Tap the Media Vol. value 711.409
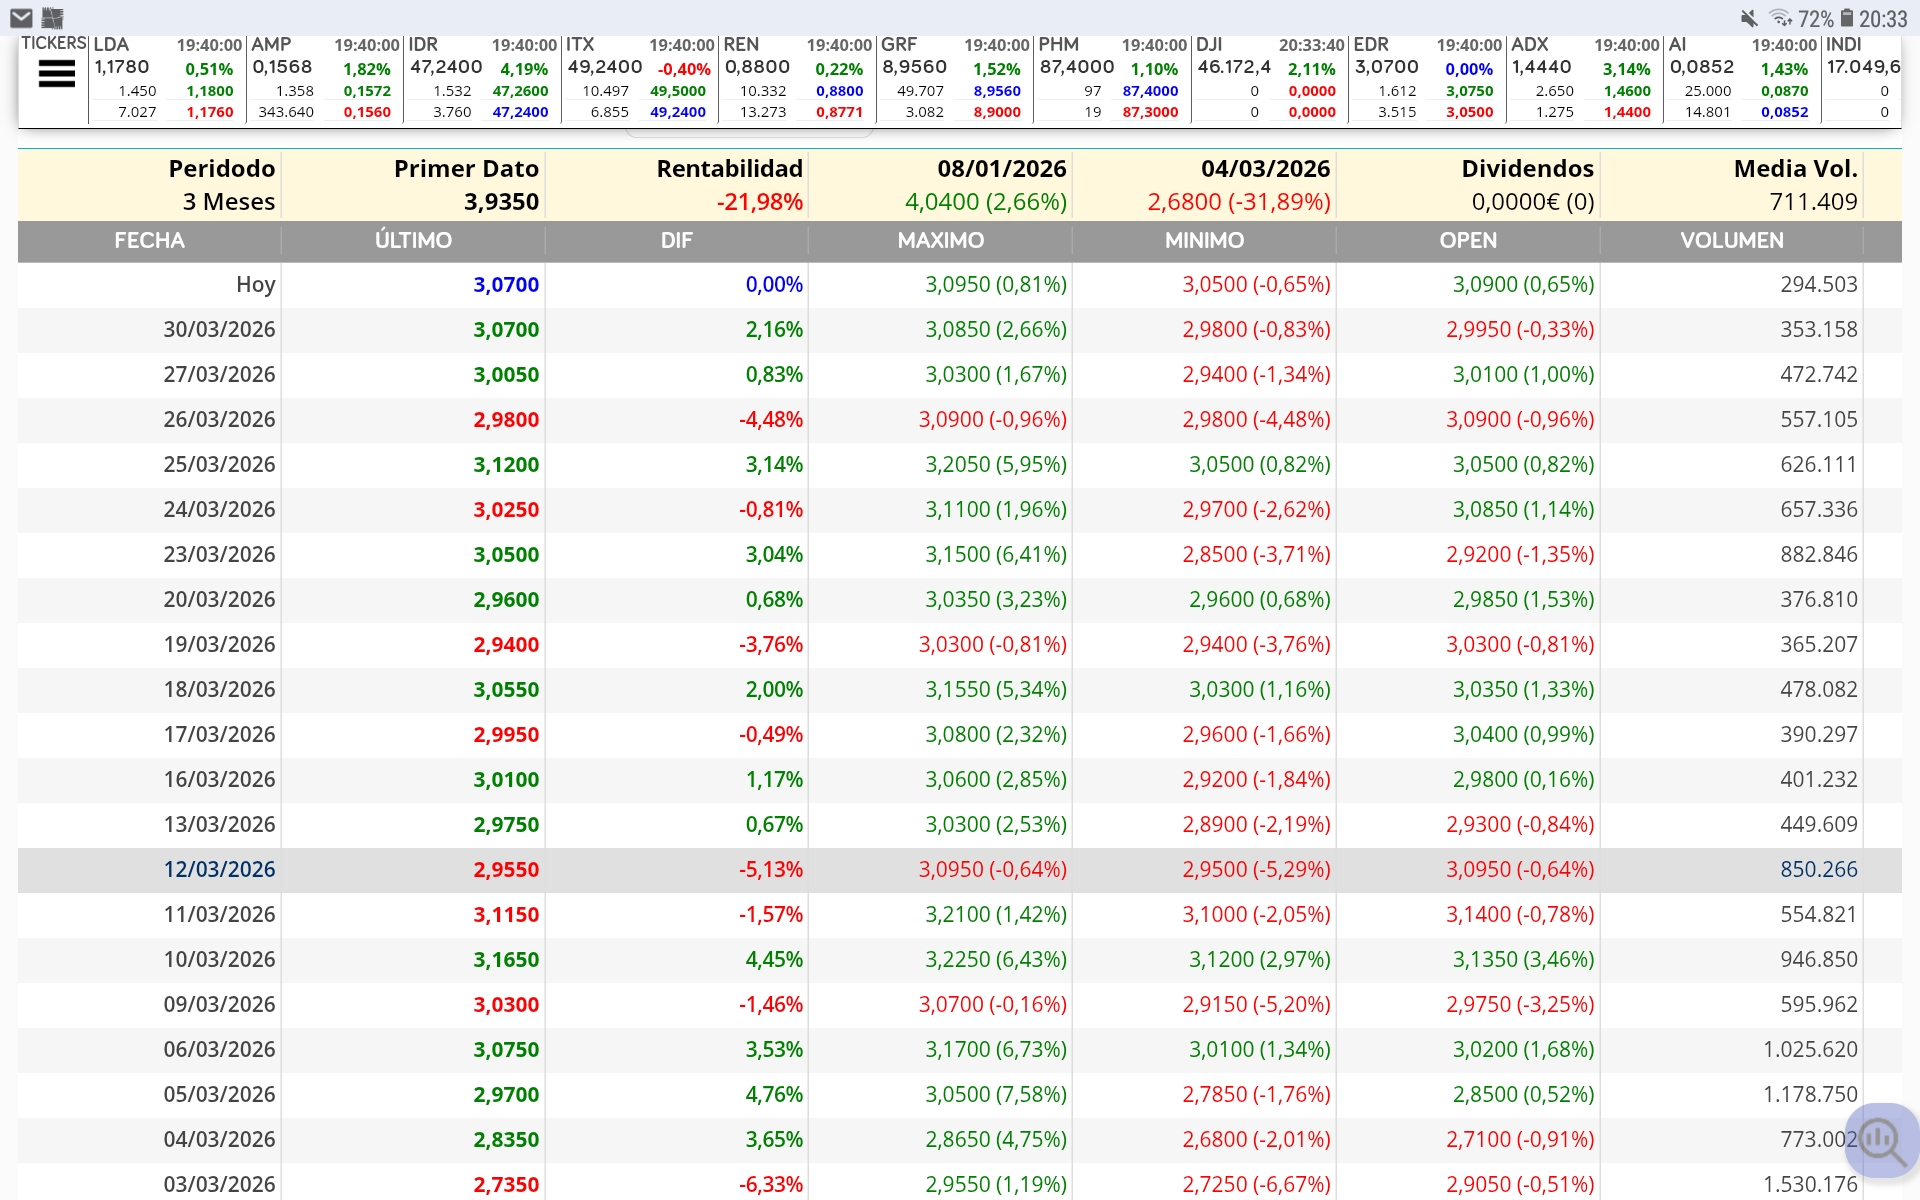Viewport: 1920px width, 1200px height. click(1813, 202)
